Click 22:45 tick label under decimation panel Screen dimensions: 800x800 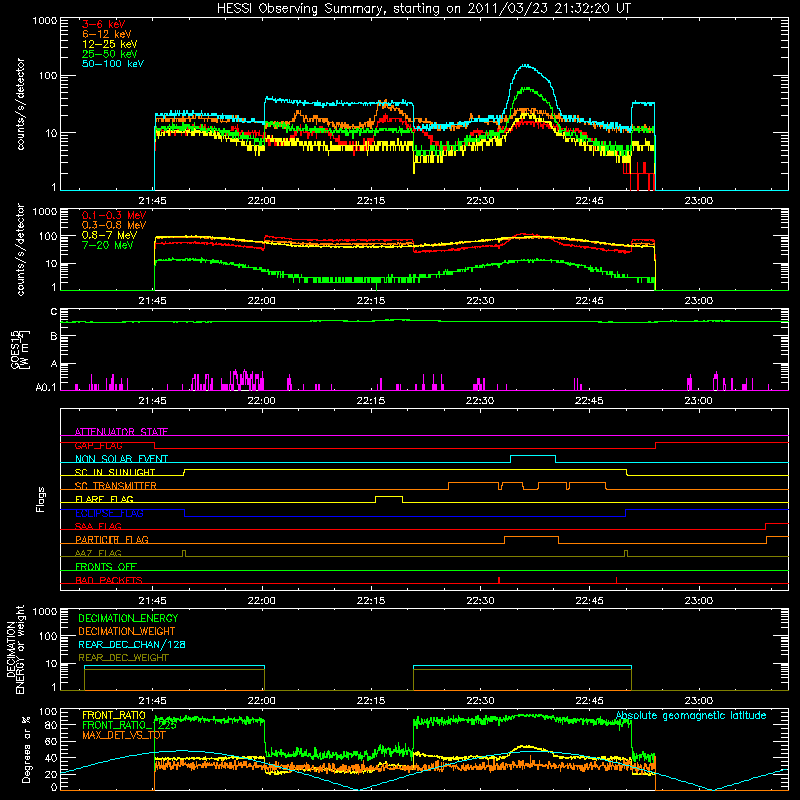click(x=589, y=701)
